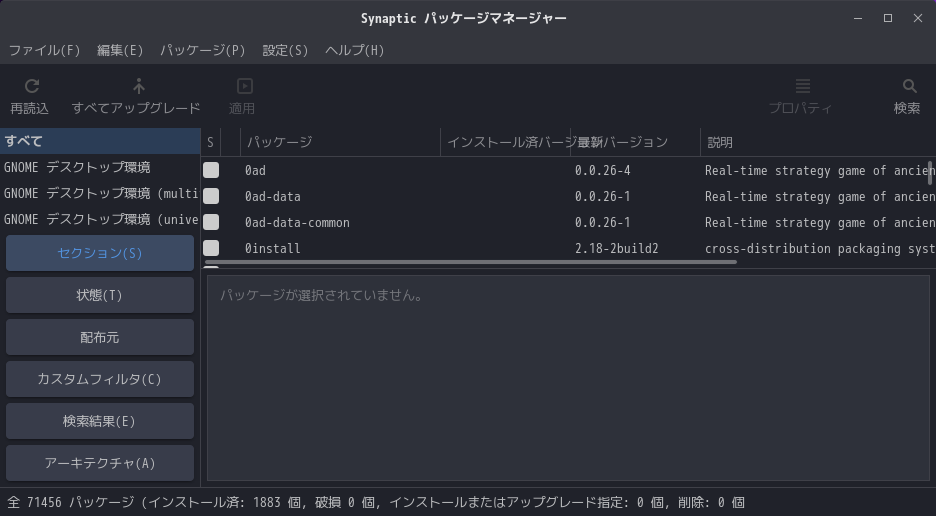Click the Upgrade All (すべてアップグレード) icon
The width and height of the screenshot is (936, 516).
coord(138,87)
